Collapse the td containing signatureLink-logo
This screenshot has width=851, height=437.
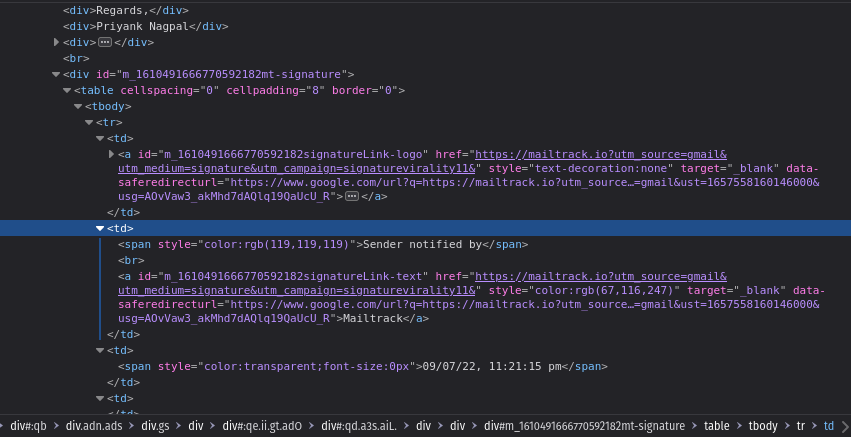100,138
